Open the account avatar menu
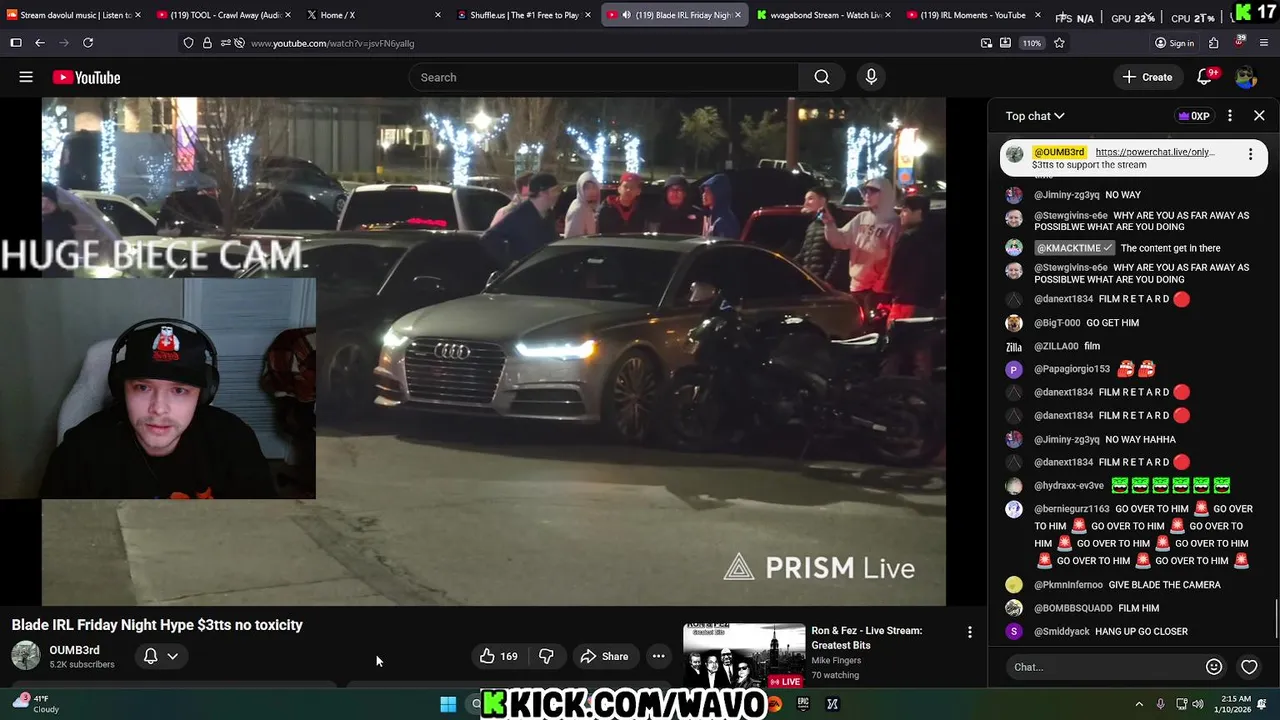Image resolution: width=1280 pixels, height=720 pixels. (1246, 77)
